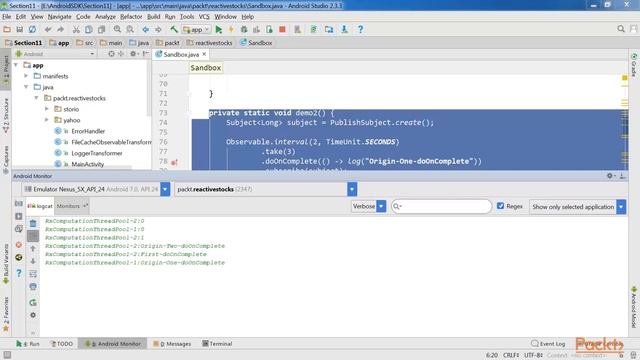Expand the storio package
The height and width of the screenshot is (360, 640).
47,109
